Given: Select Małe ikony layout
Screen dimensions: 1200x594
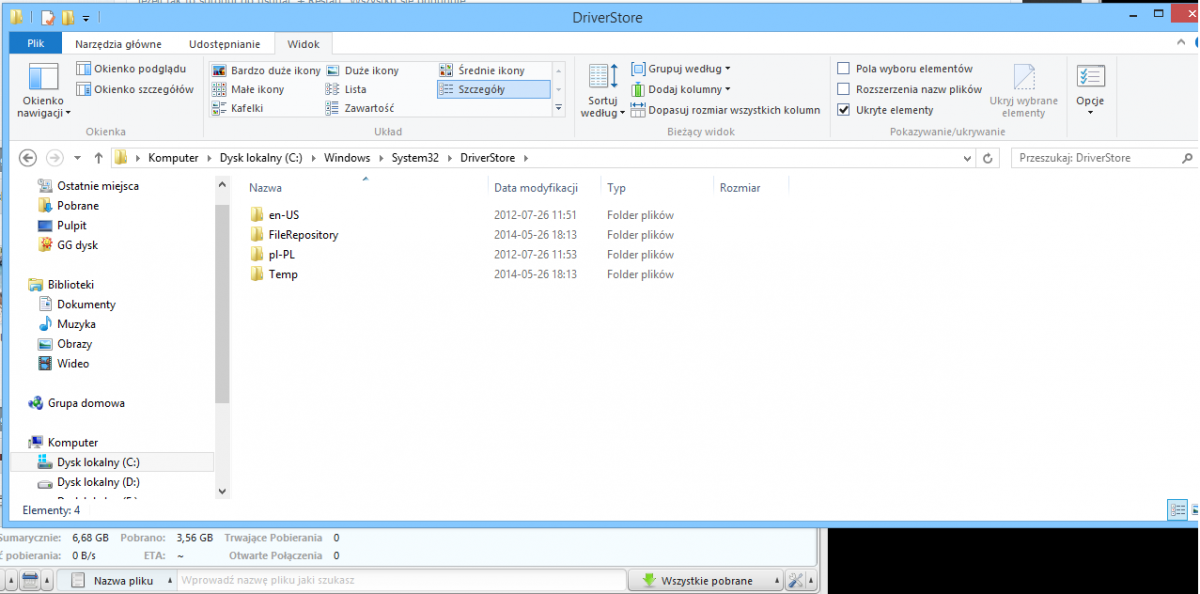Looking at the screenshot, I should [249, 89].
